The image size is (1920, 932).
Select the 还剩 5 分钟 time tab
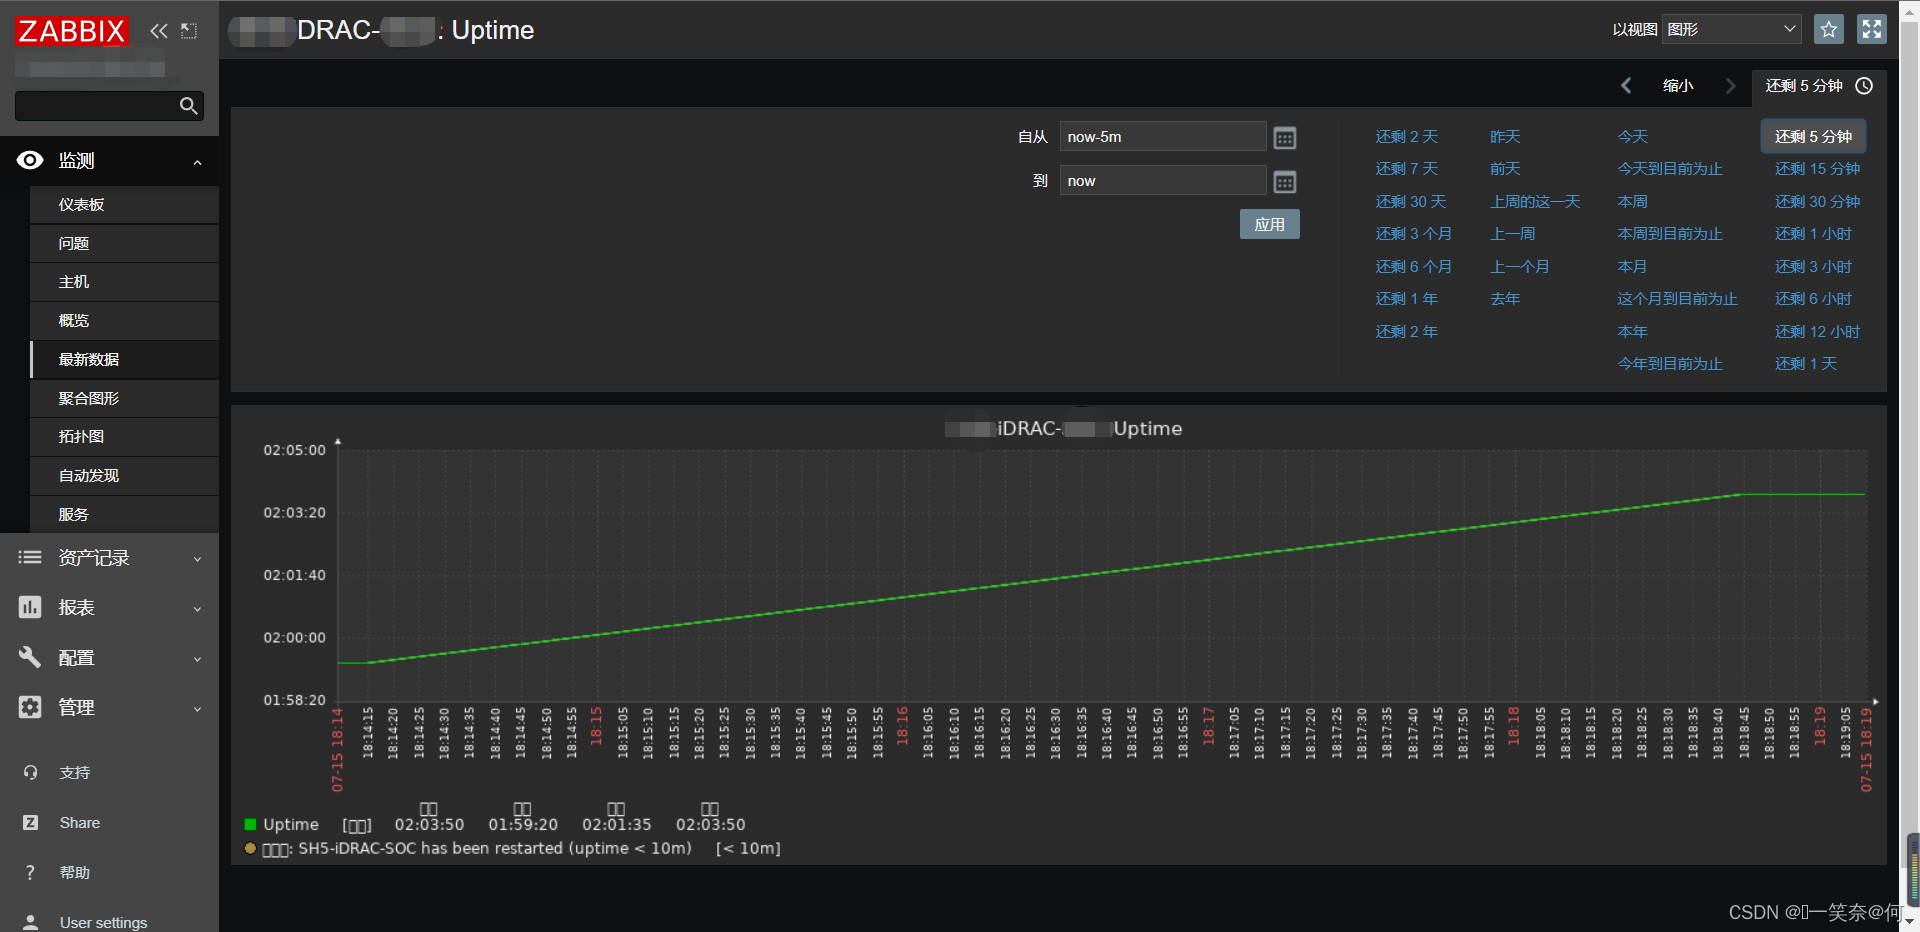pos(1818,86)
